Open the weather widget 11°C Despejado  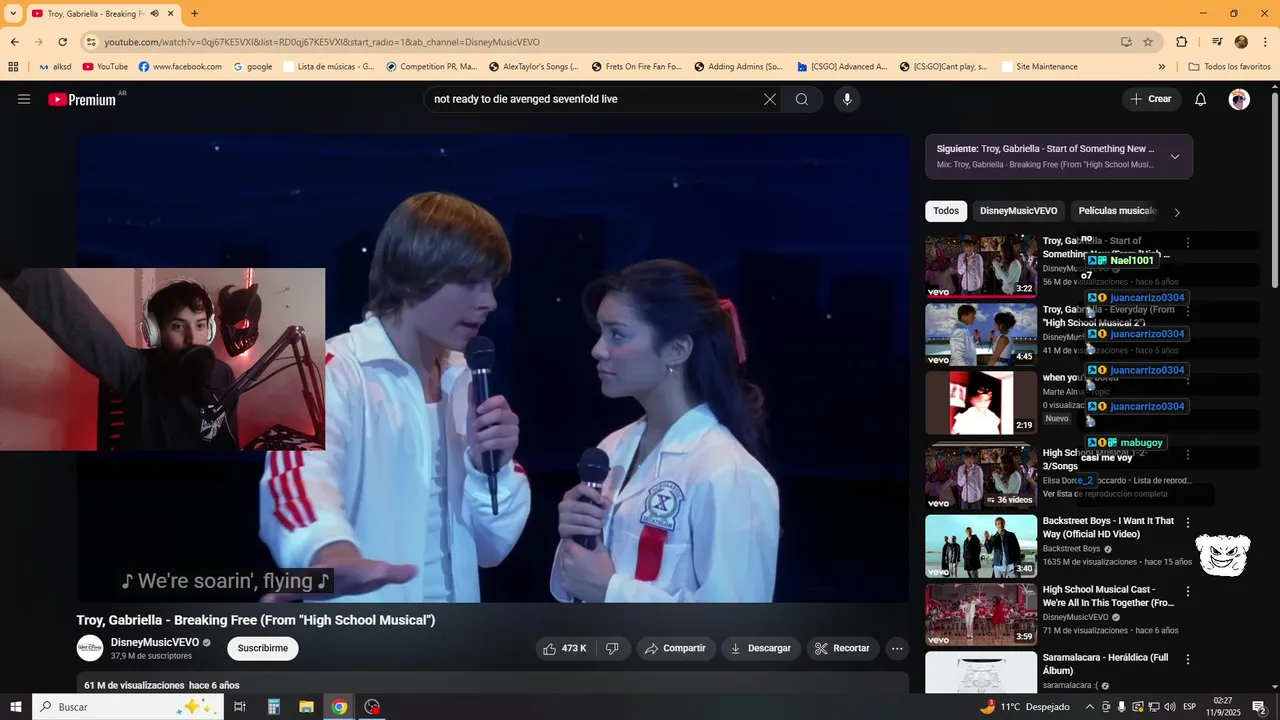pos(1025,707)
